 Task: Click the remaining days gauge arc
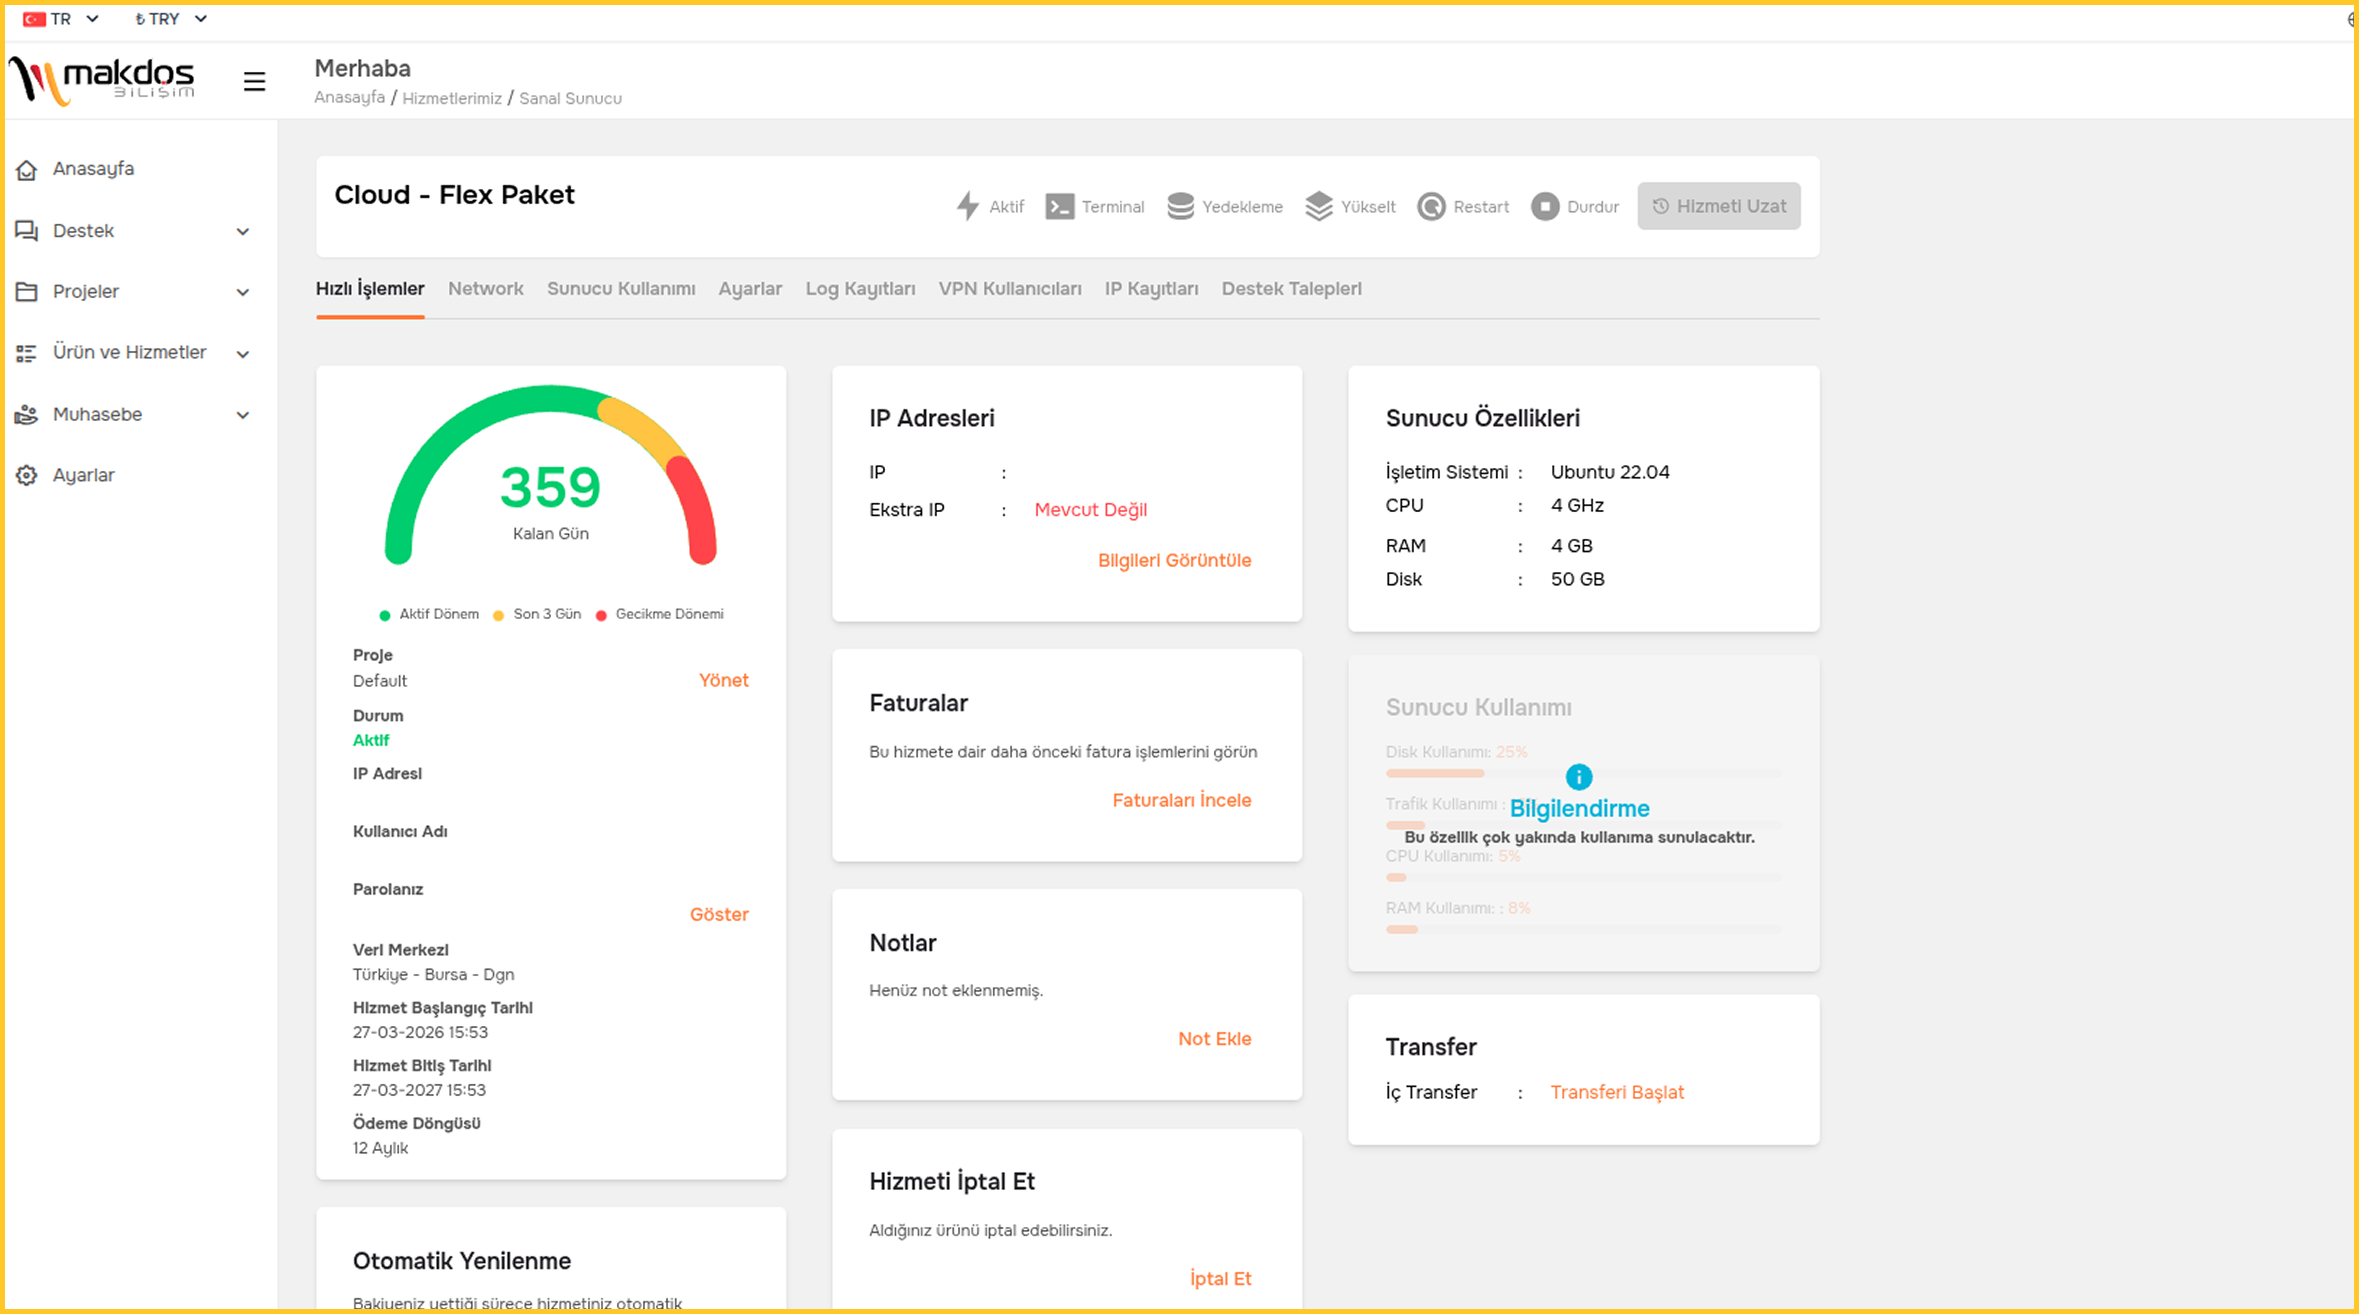click(x=549, y=398)
